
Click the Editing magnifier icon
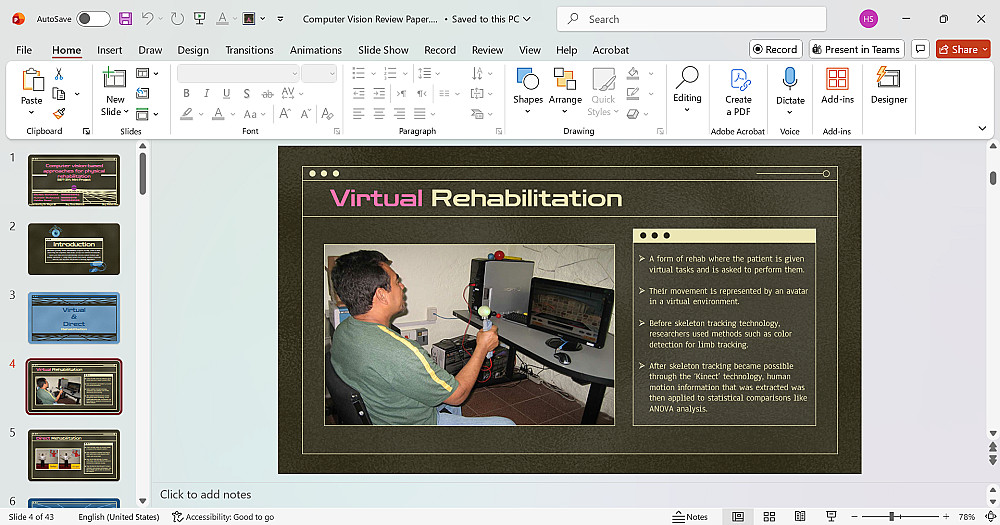[687, 78]
